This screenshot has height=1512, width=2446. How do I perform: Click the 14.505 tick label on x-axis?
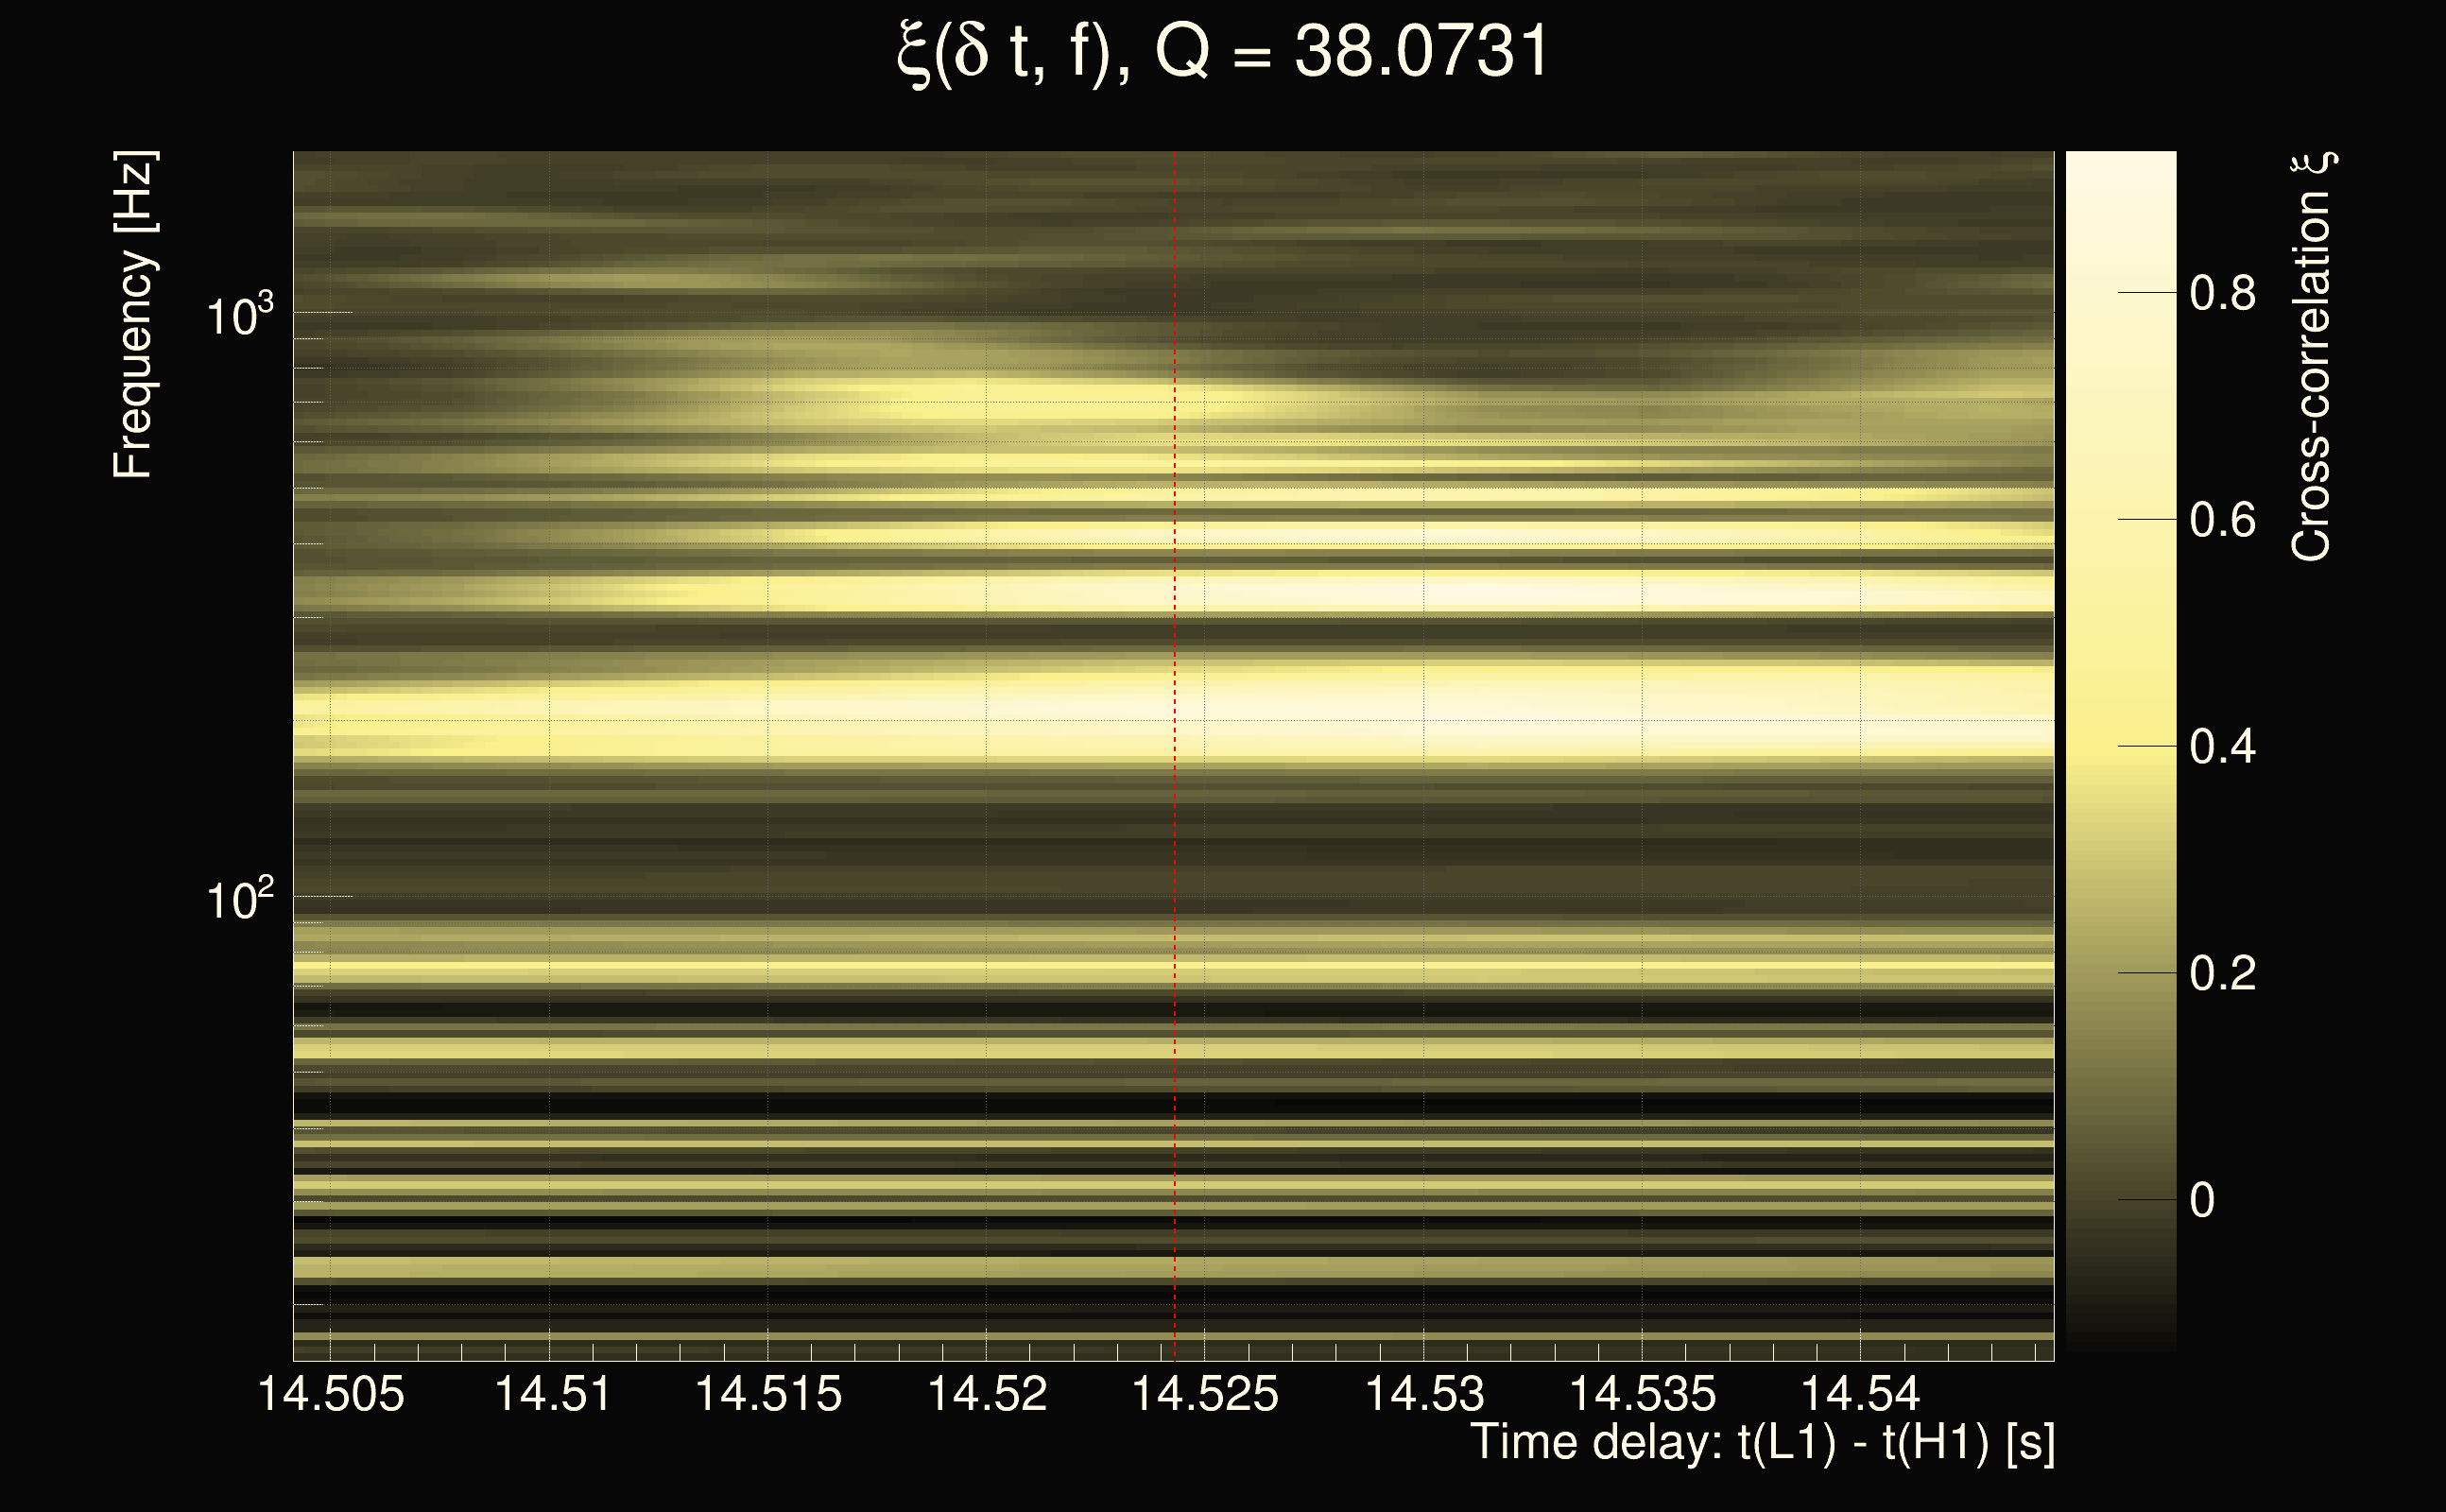click(x=331, y=1393)
